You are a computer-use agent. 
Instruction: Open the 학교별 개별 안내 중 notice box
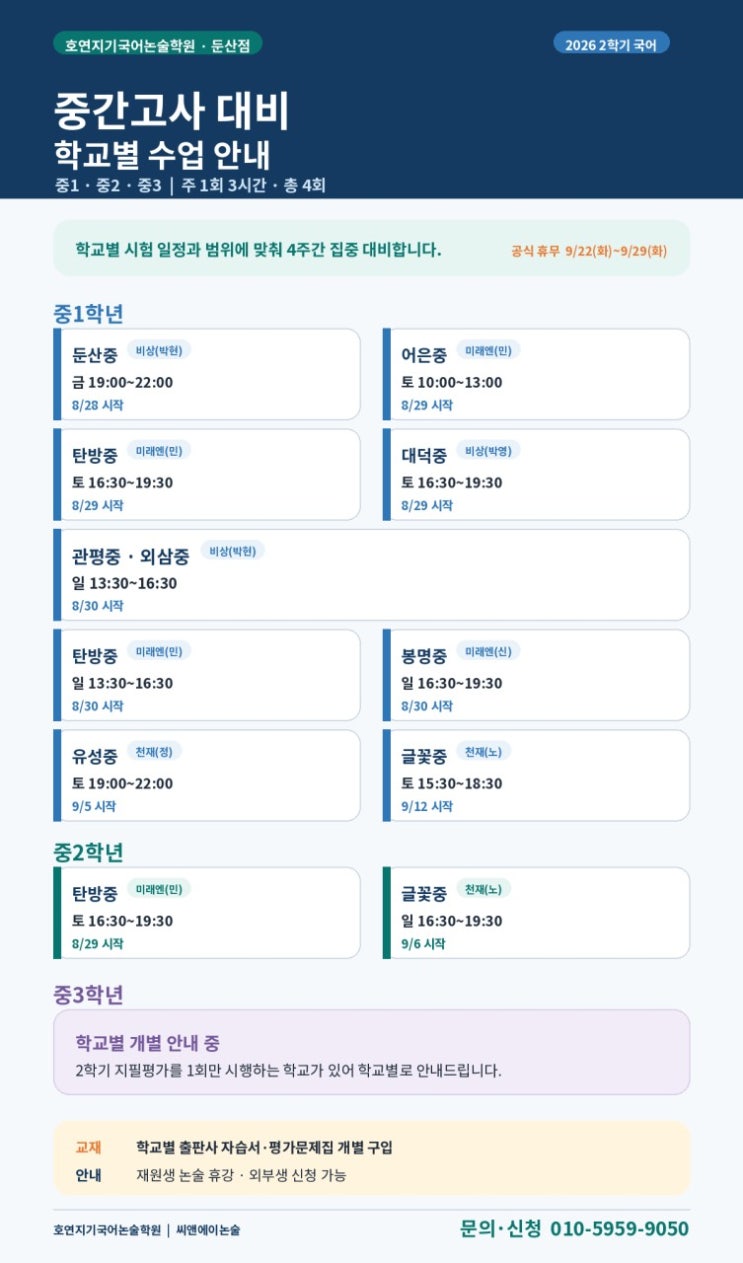click(372, 1052)
